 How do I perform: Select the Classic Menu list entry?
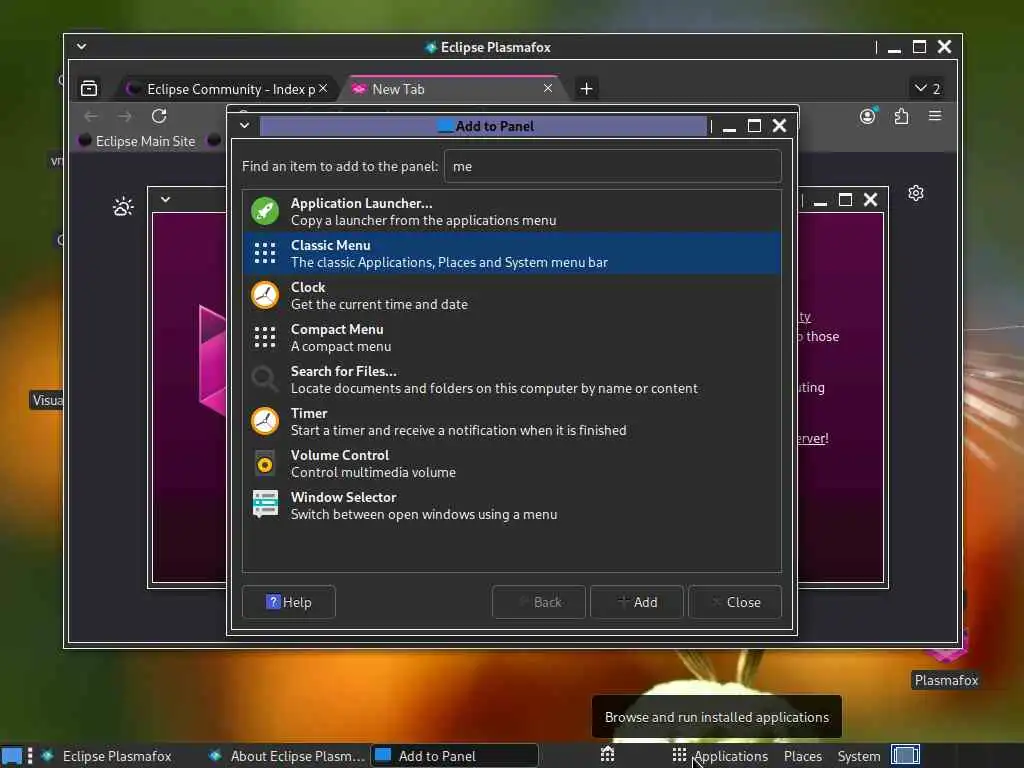[x=512, y=253]
